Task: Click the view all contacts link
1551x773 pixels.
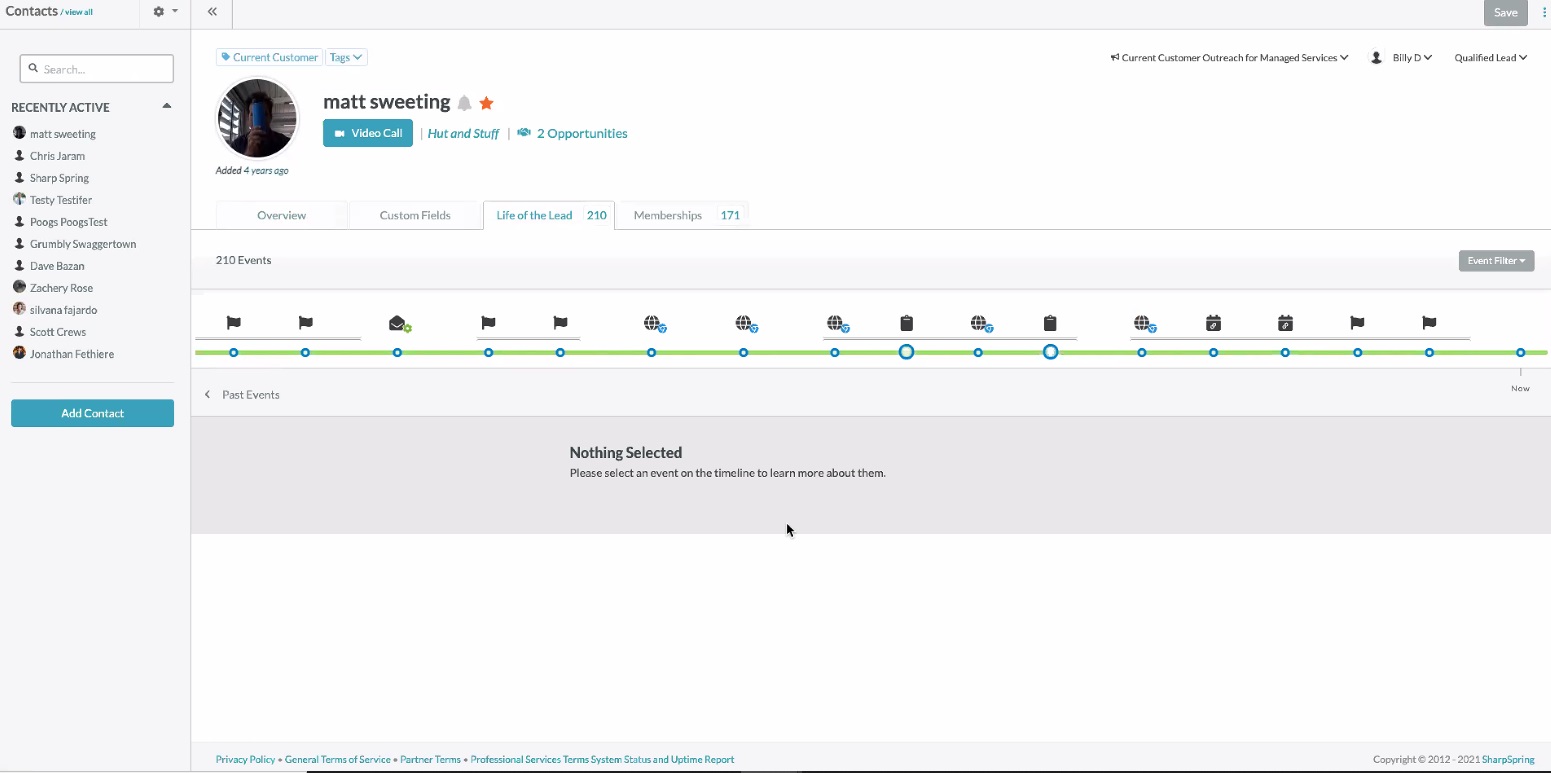Action: [79, 13]
